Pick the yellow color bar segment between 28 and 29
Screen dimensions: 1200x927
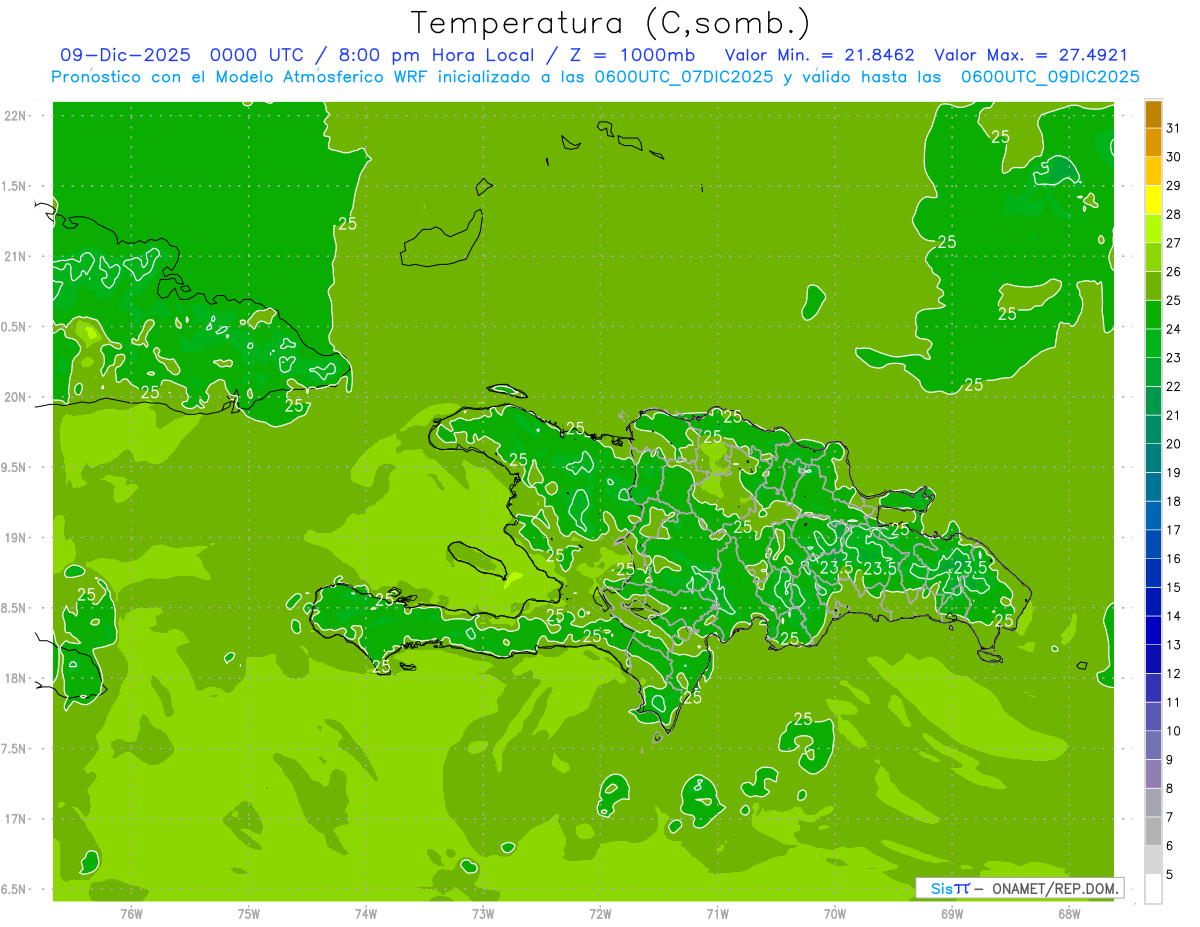[1153, 200]
